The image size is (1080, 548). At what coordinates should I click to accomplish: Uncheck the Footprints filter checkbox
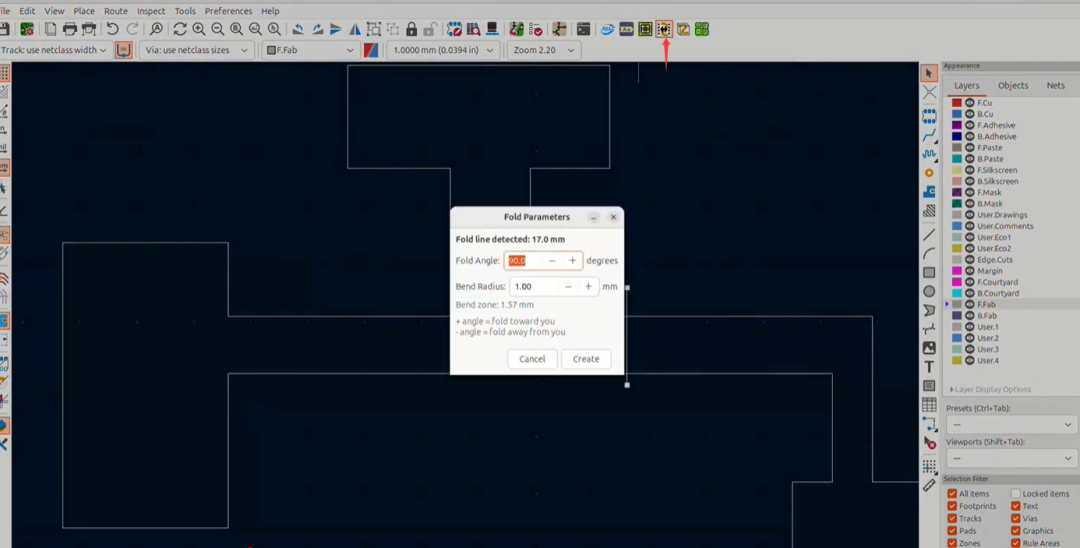952,506
